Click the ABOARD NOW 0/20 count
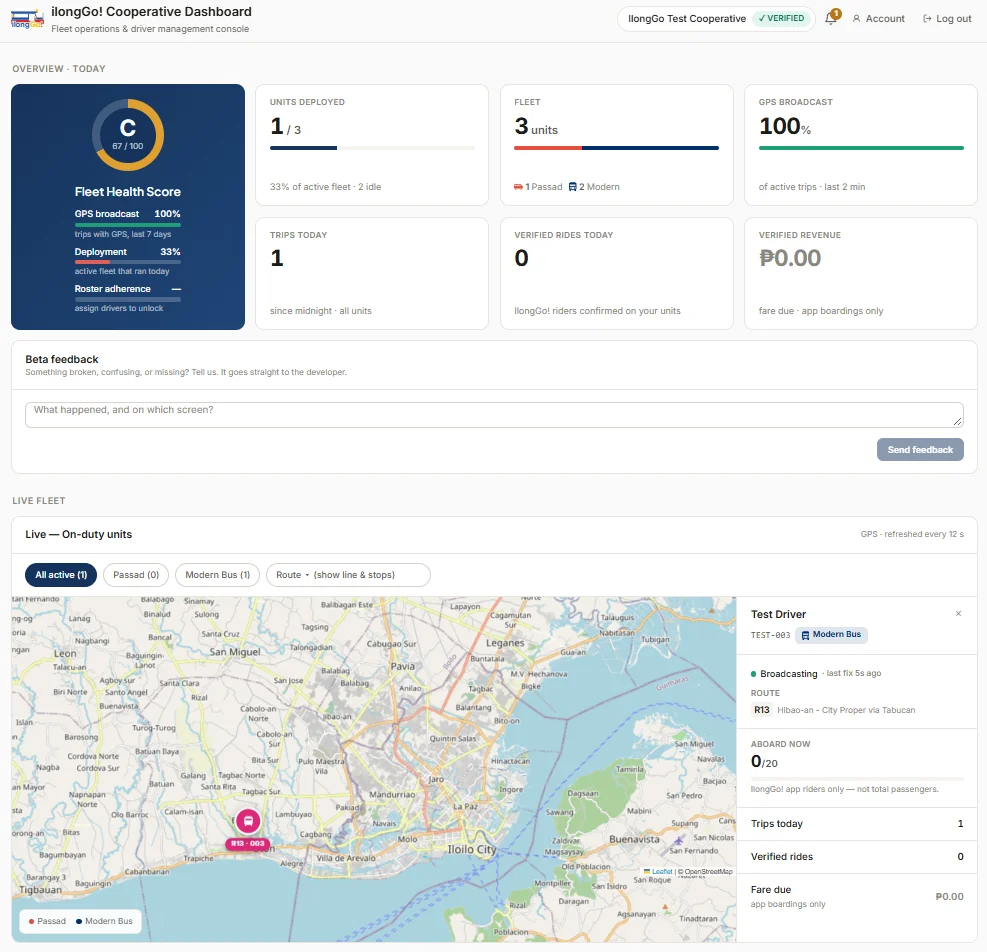This screenshot has height=952, width=987. click(764, 762)
